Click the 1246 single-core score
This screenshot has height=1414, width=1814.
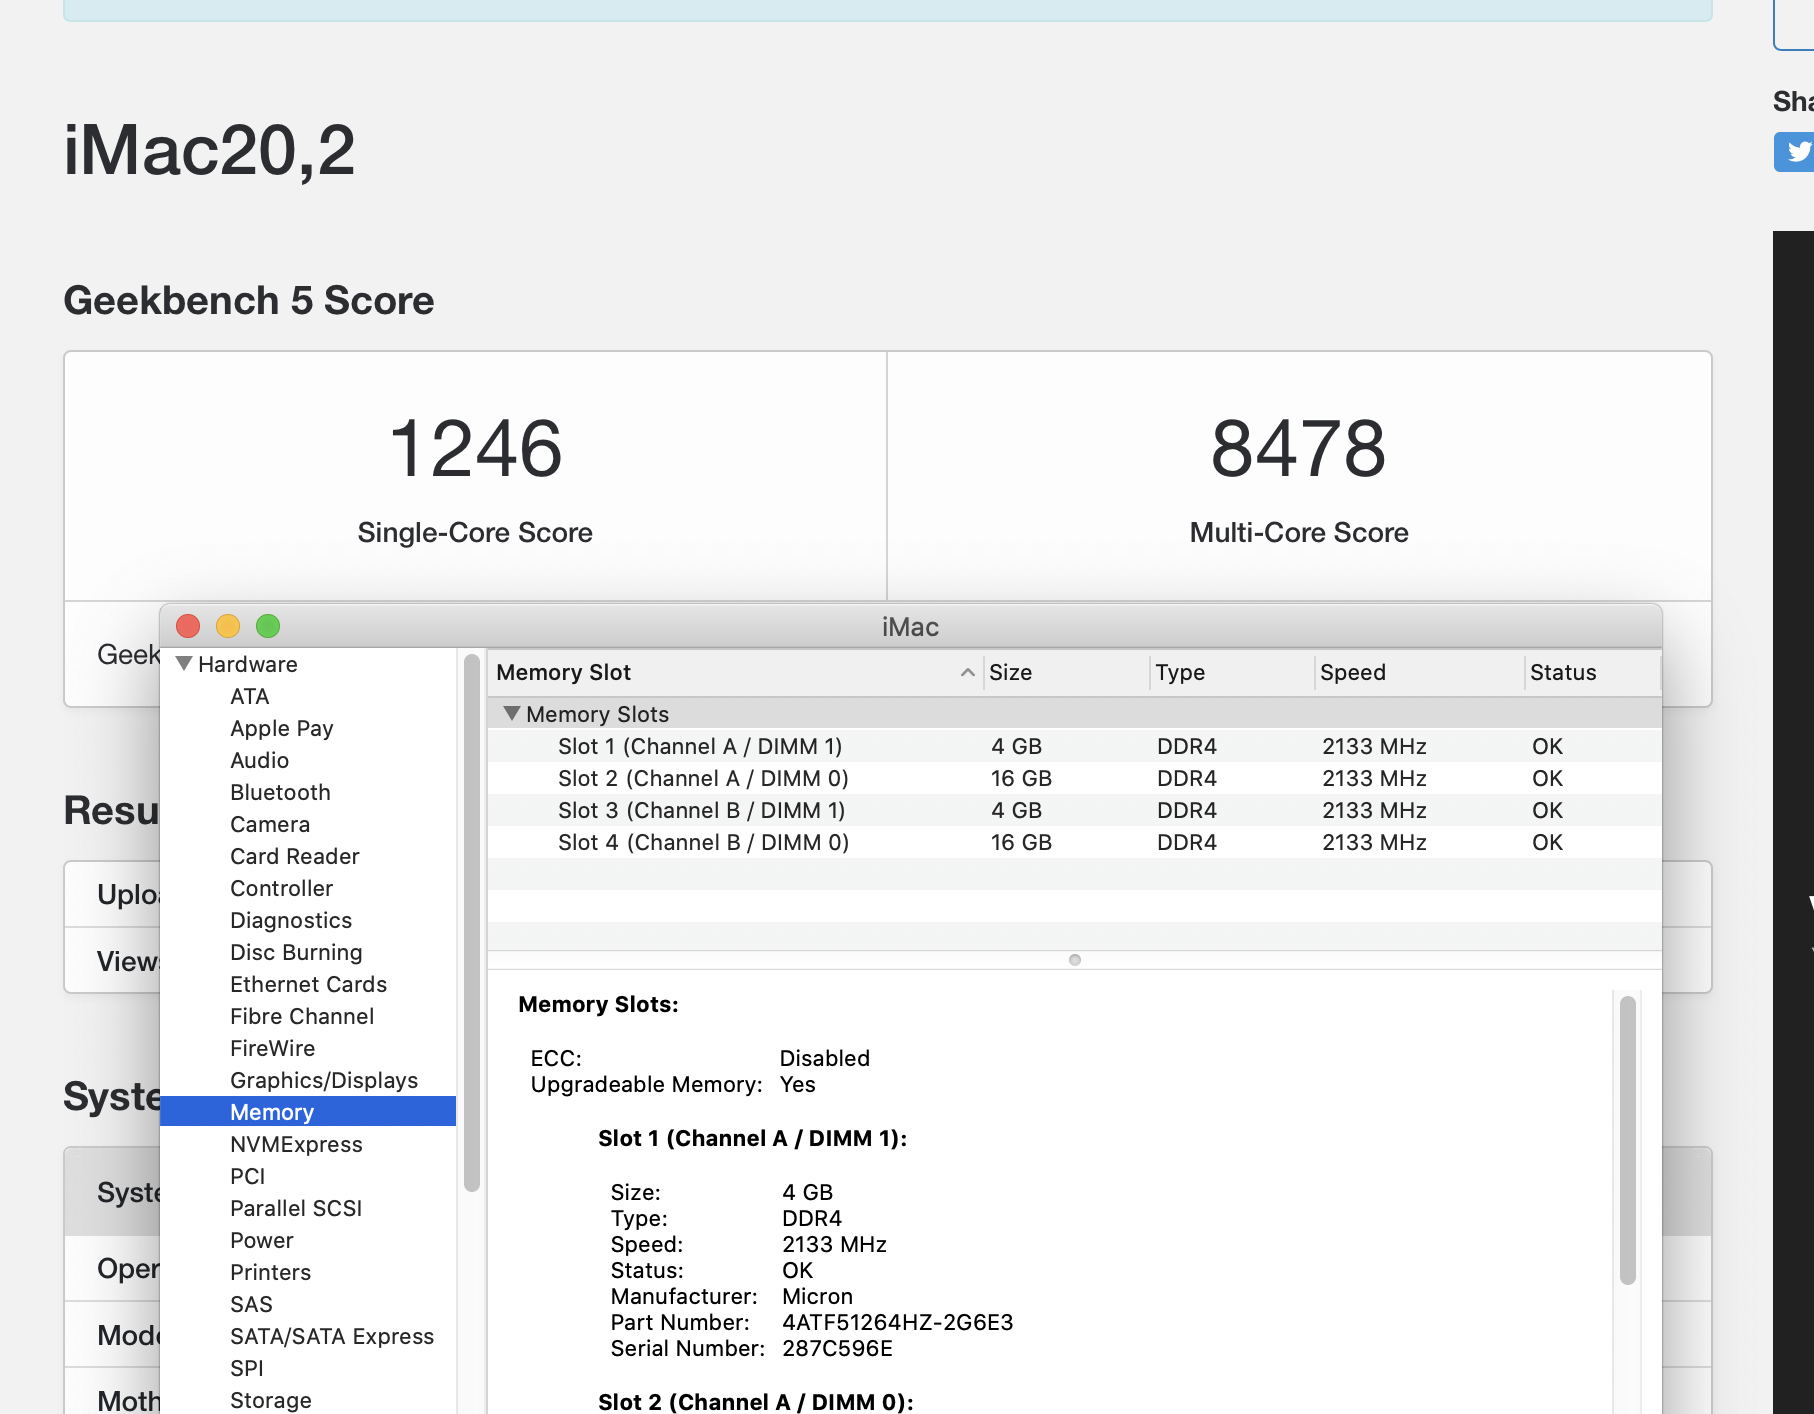[x=475, y=448]
